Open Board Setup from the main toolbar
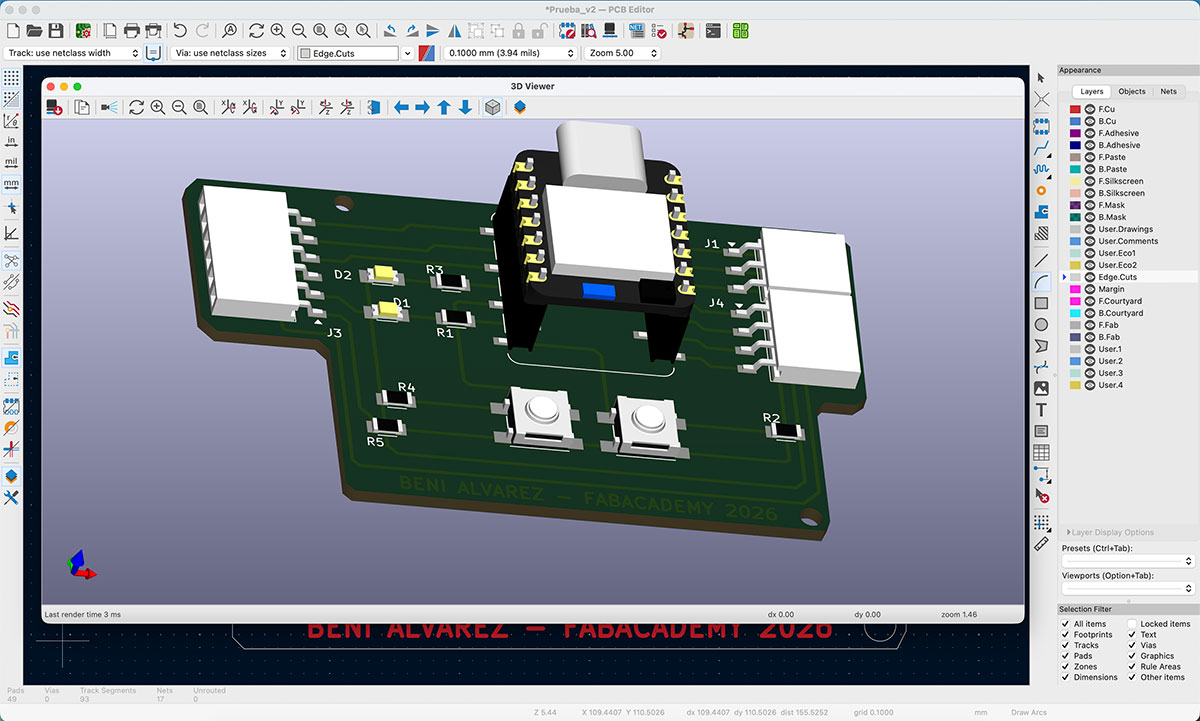 click(x=84, y=31)
